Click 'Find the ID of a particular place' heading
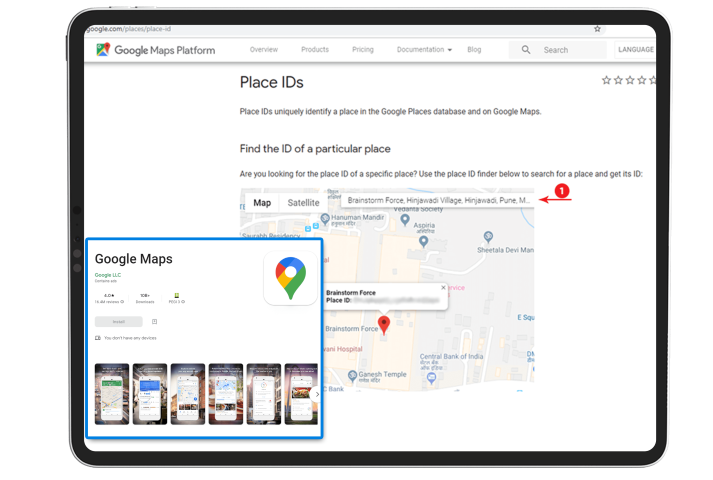This screenshot has height=480, width=713. click(315, 149)
